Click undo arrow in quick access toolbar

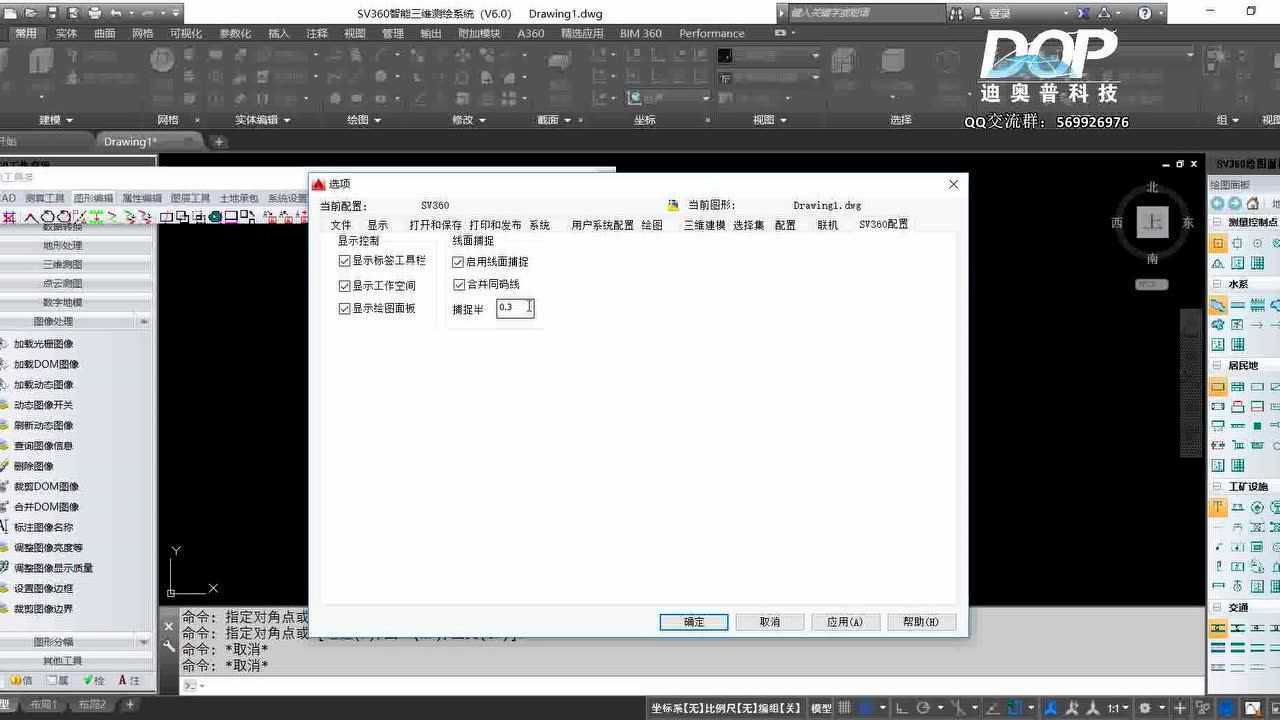(x=116, y=13)
